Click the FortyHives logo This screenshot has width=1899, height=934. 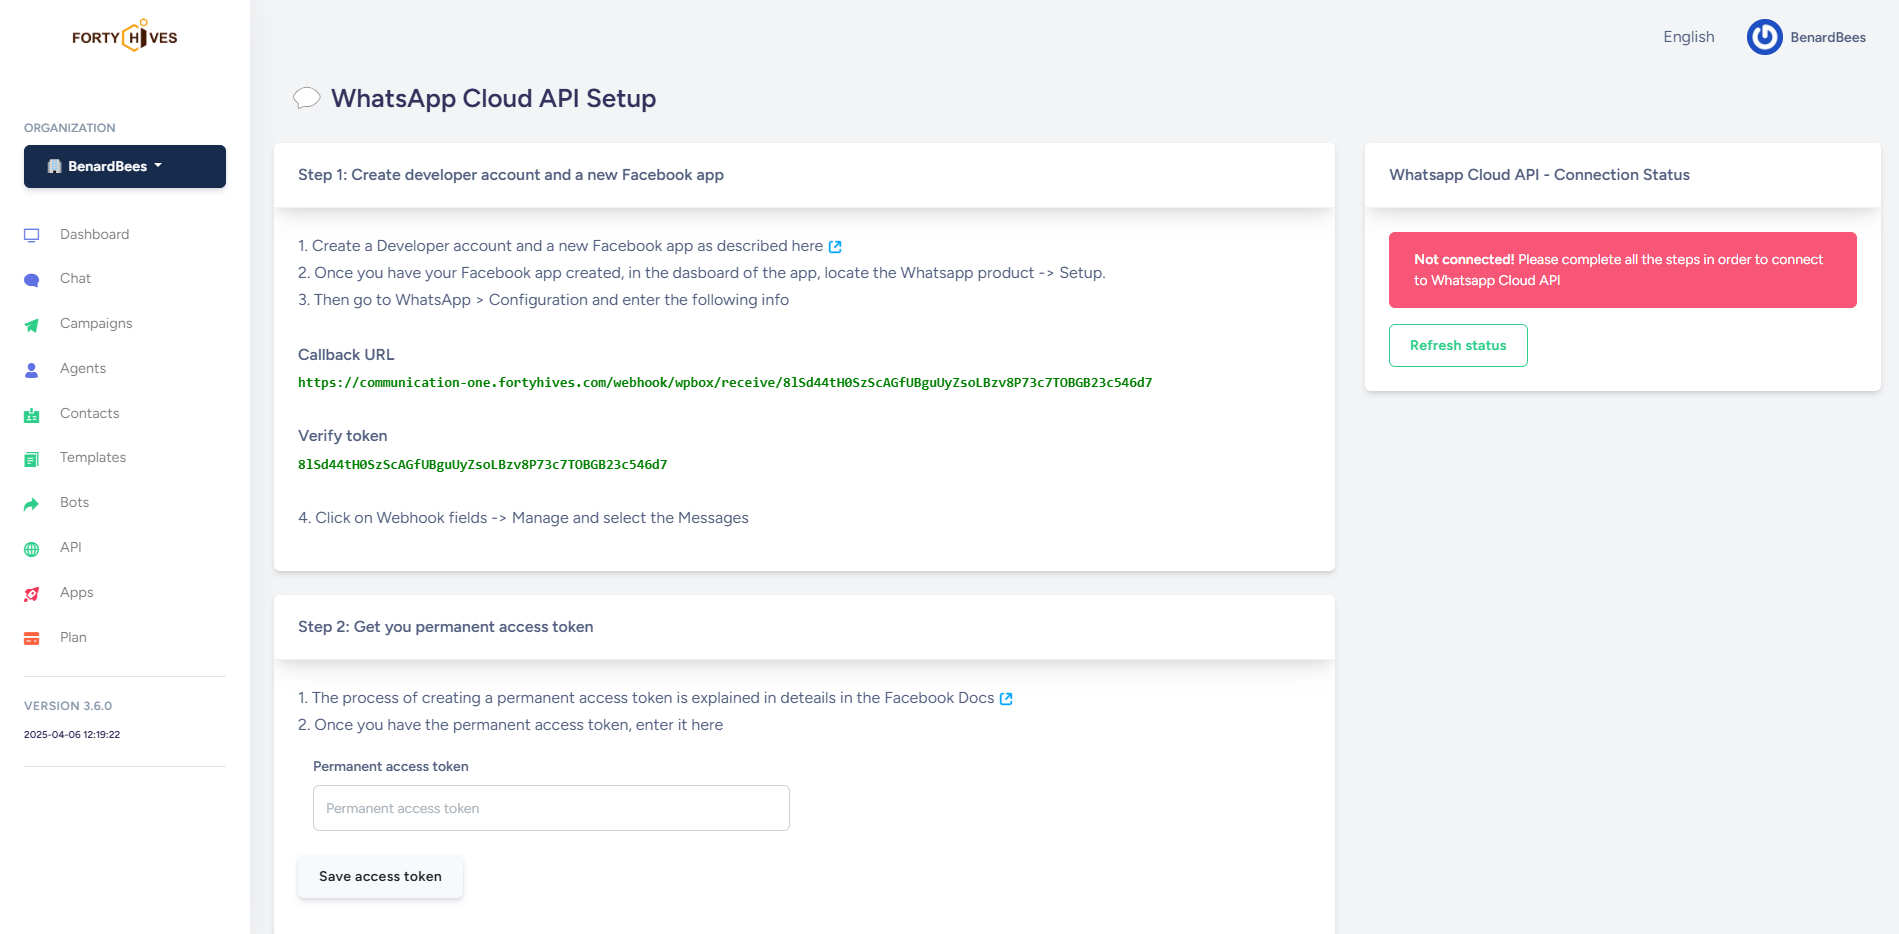click(x=125, y=36)
